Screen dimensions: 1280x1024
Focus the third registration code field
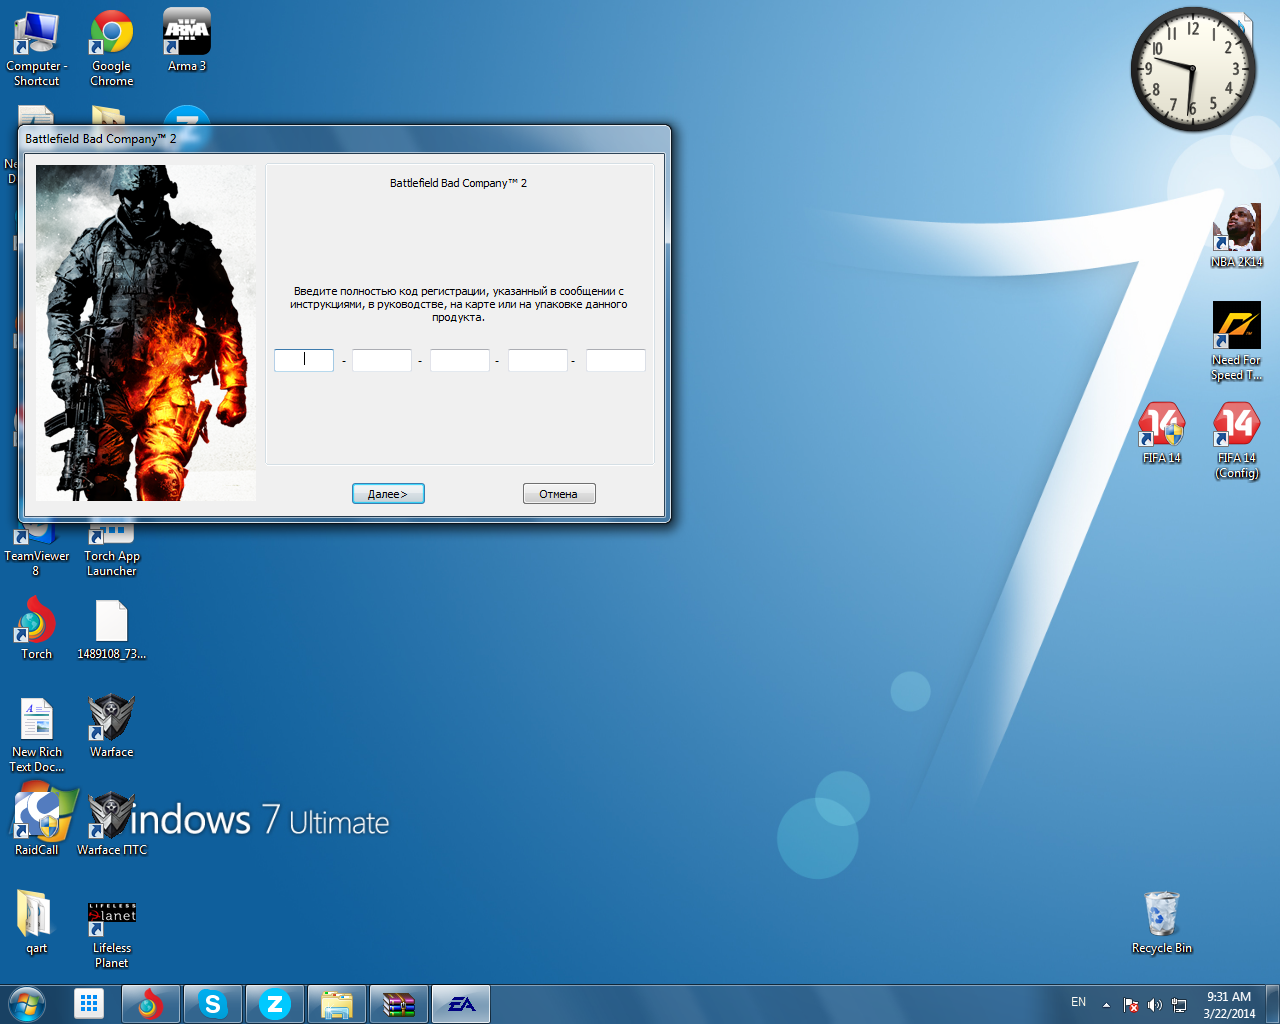coord(460,360)
